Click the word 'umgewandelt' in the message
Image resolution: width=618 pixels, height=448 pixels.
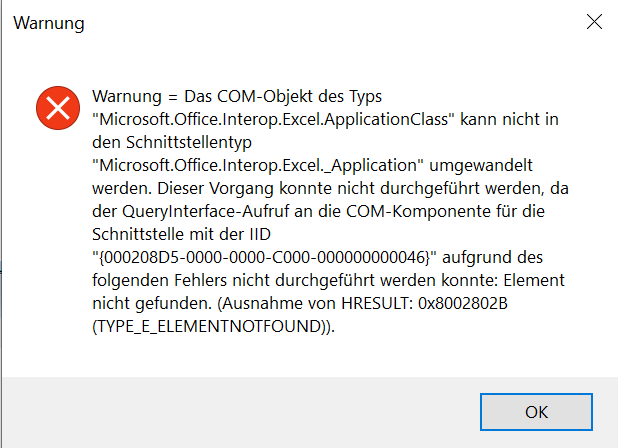pos(481,165)
